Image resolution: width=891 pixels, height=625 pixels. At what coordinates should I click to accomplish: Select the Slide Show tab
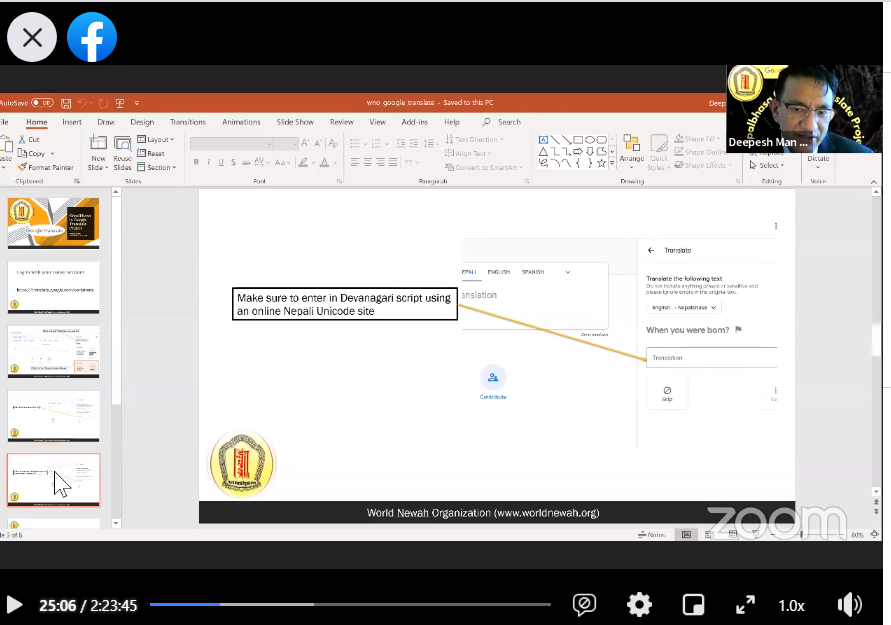coord(295,122)
